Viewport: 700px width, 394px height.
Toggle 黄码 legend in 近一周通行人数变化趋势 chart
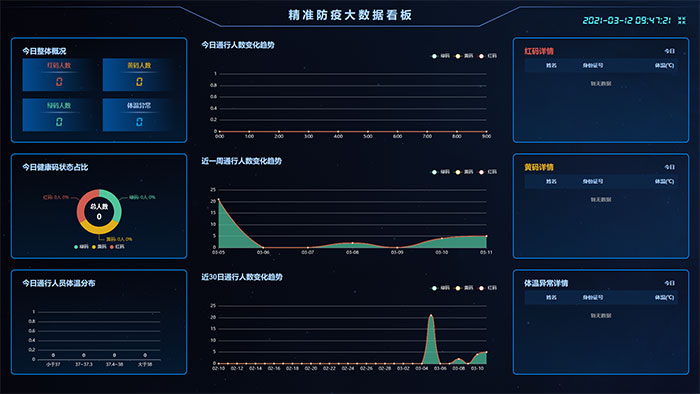[464, 172]
